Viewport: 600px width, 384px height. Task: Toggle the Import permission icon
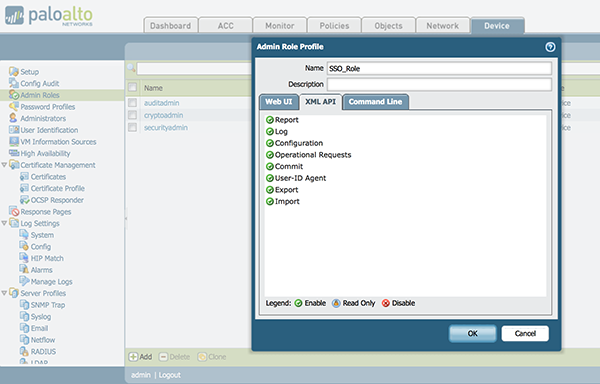click(x=270, y=202)
